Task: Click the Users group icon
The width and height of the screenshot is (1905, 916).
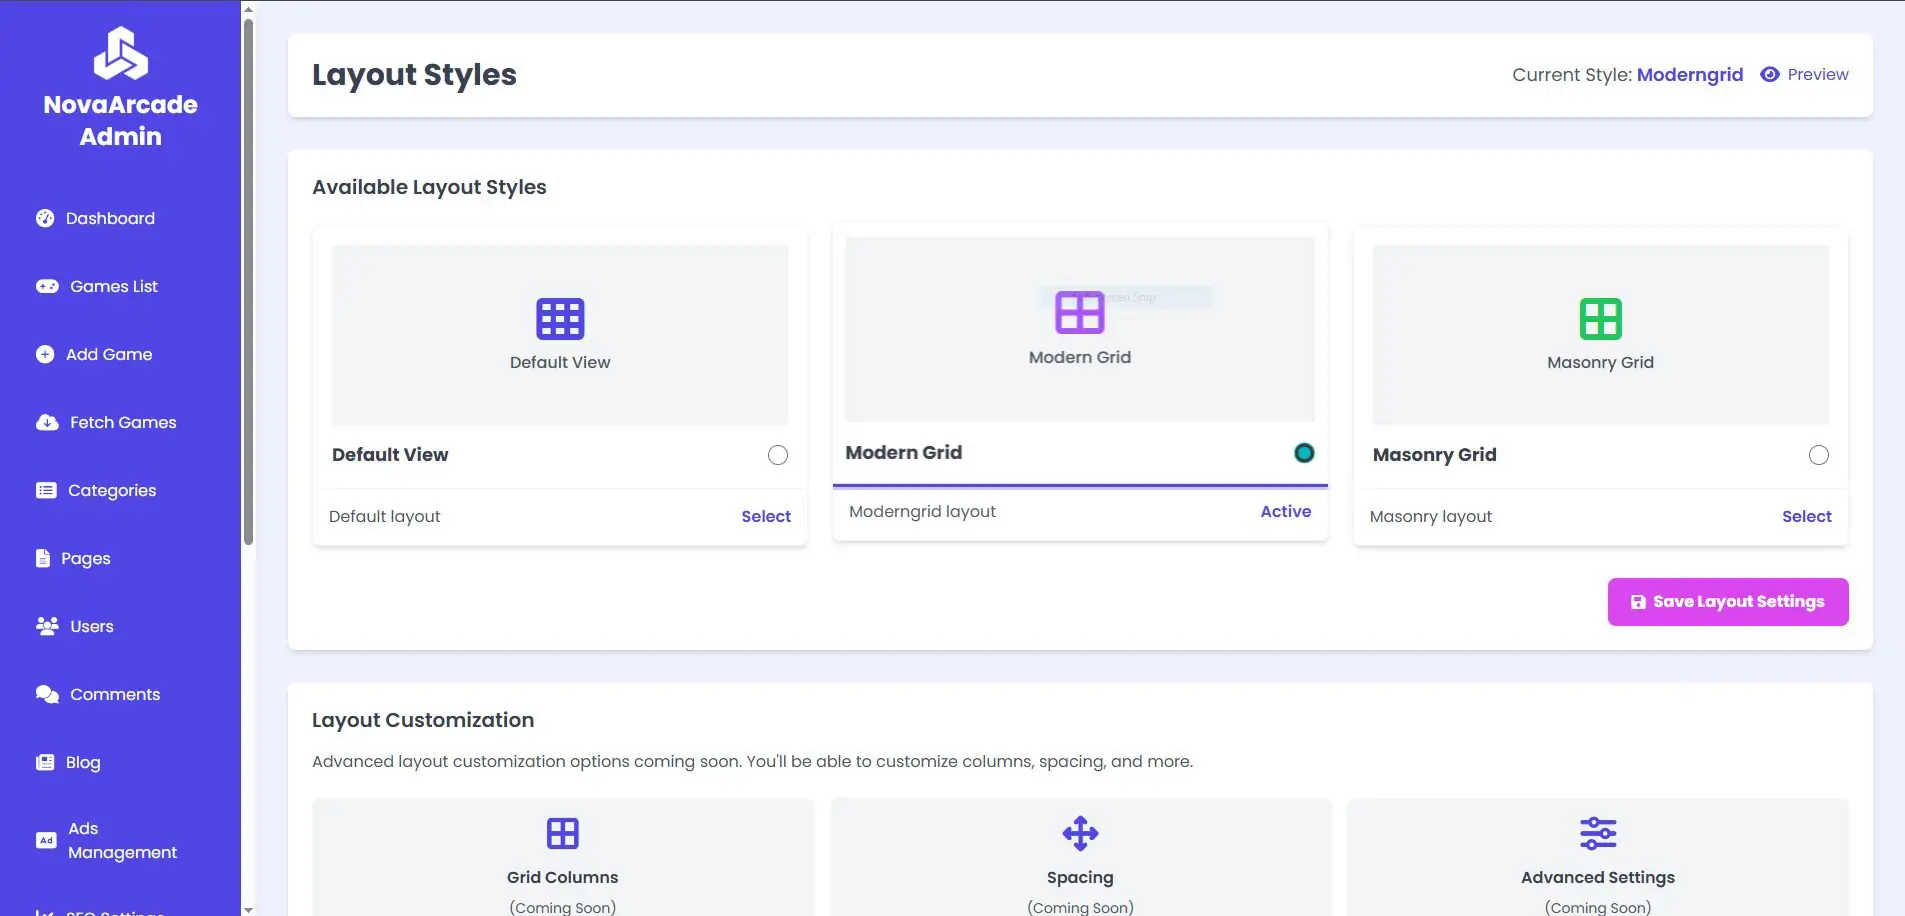Action: 47,626
